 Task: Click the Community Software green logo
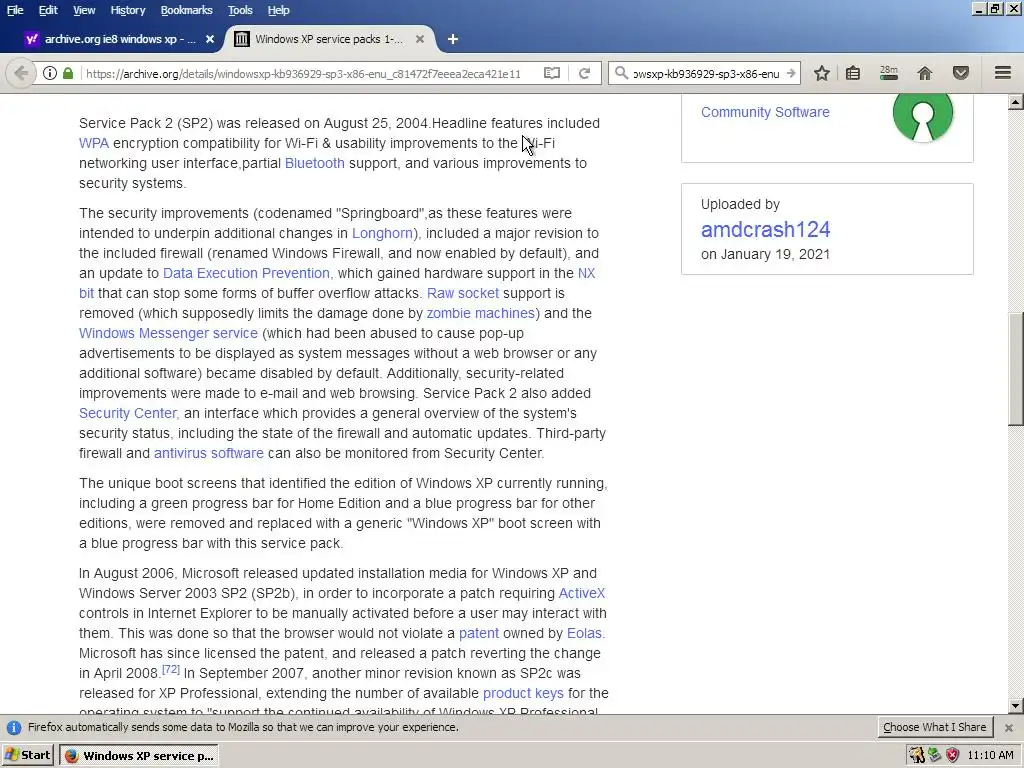tap(922, 115)
